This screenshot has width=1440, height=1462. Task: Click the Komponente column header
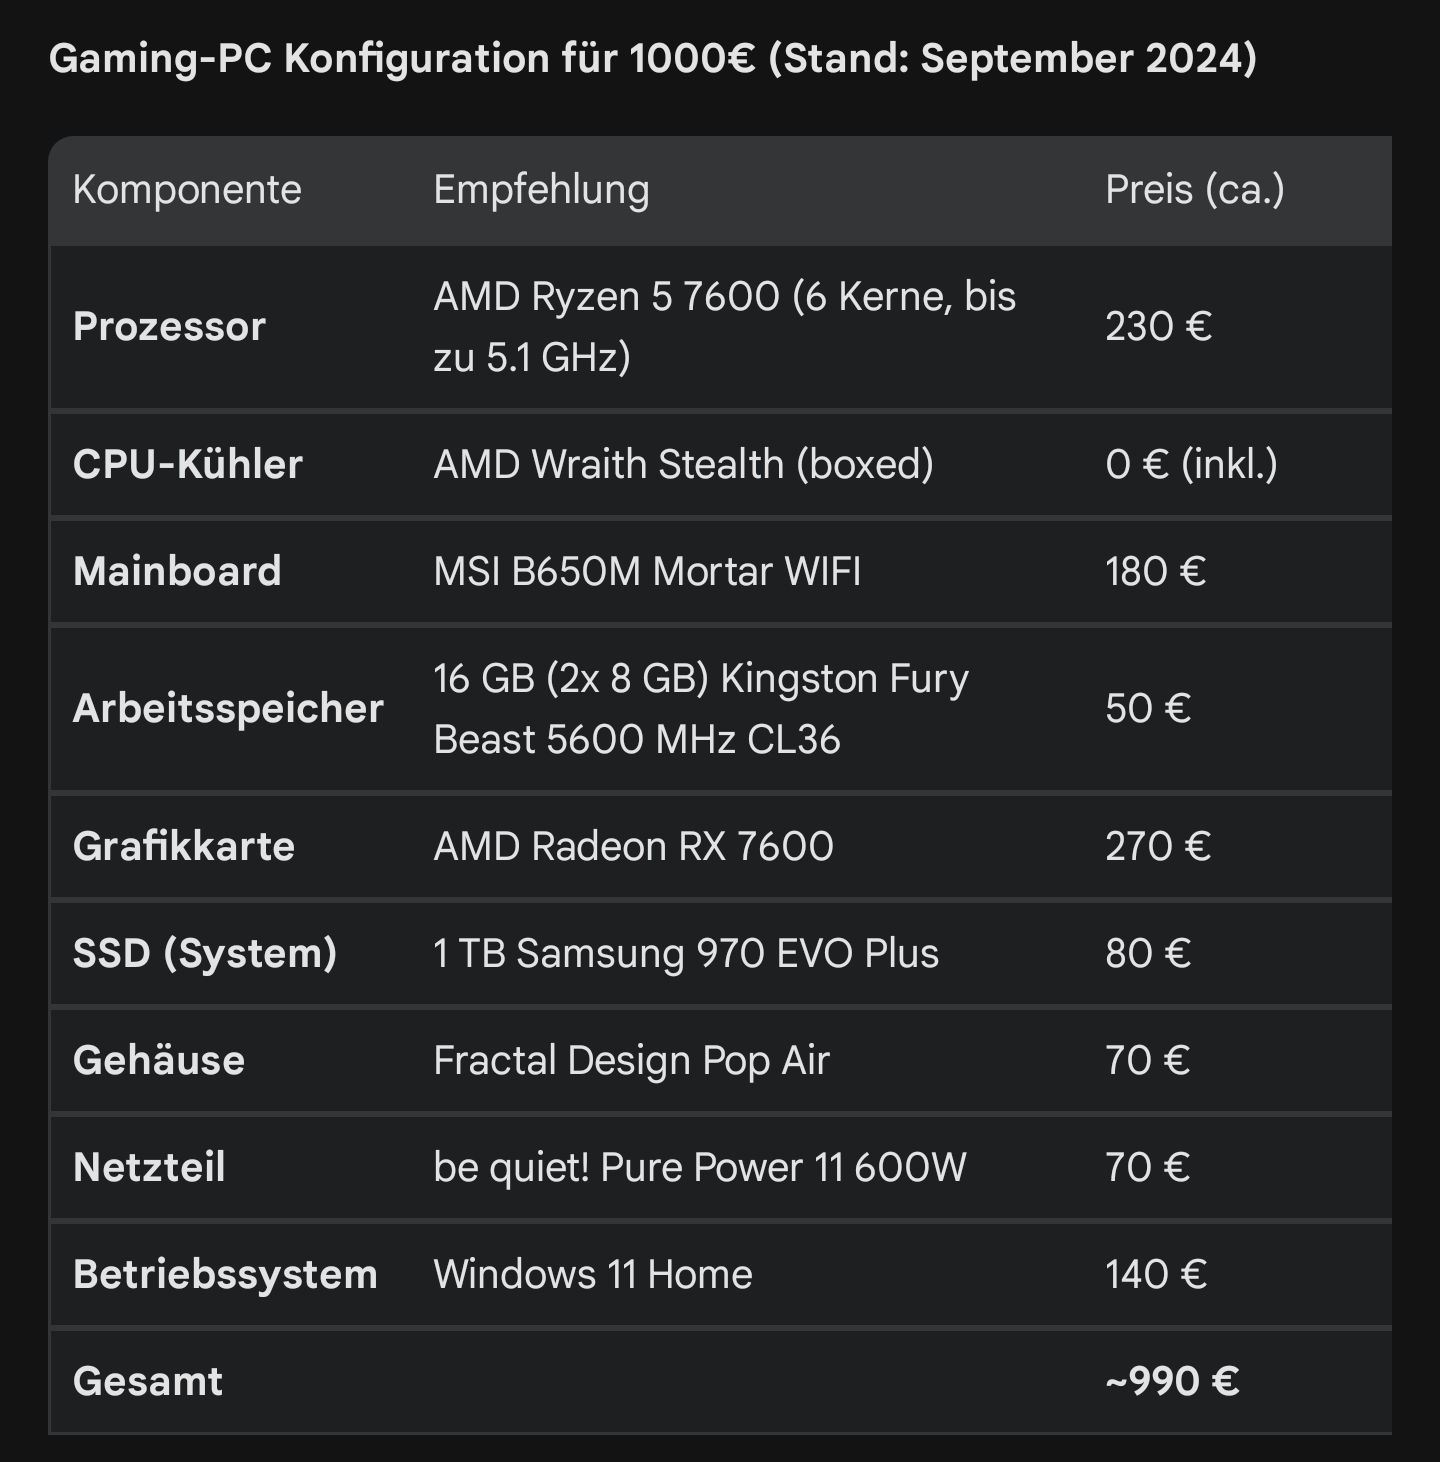187,190
